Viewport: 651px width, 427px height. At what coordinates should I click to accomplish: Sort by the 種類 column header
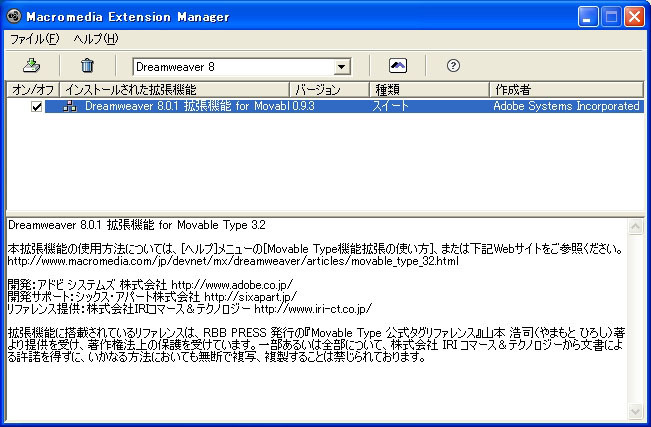pyautogui.click(x=429, y=89)
